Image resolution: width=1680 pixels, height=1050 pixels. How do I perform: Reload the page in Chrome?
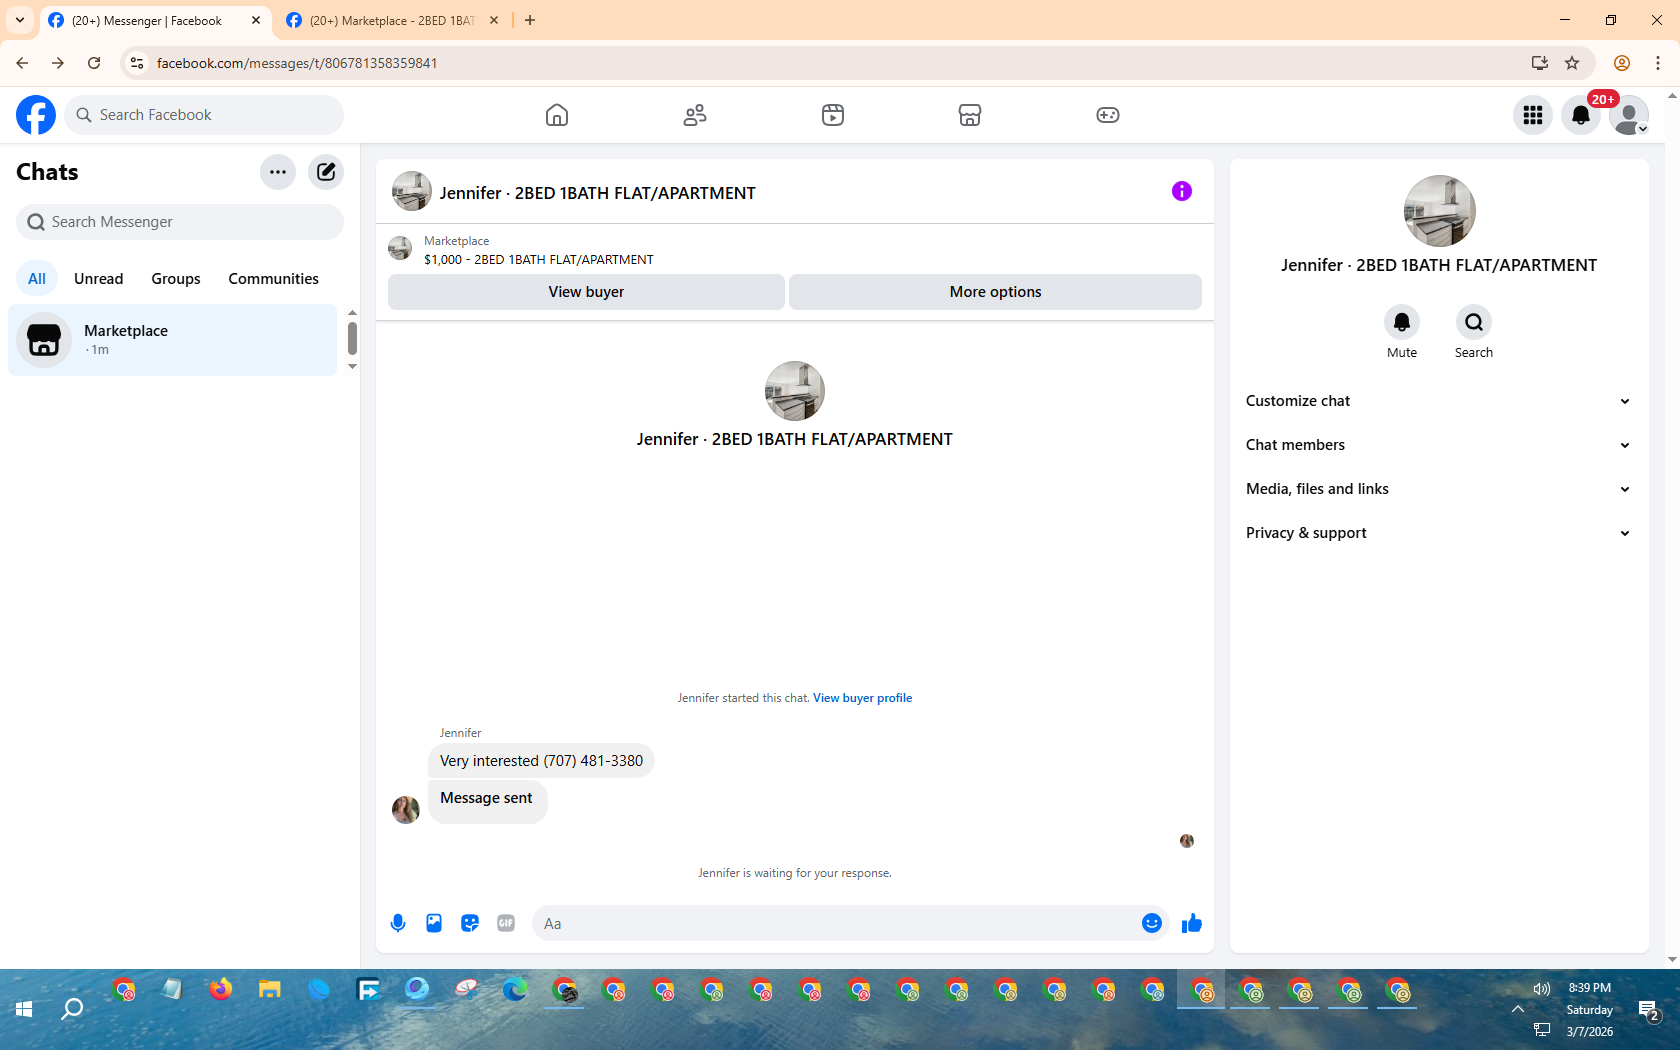[94, 63]
